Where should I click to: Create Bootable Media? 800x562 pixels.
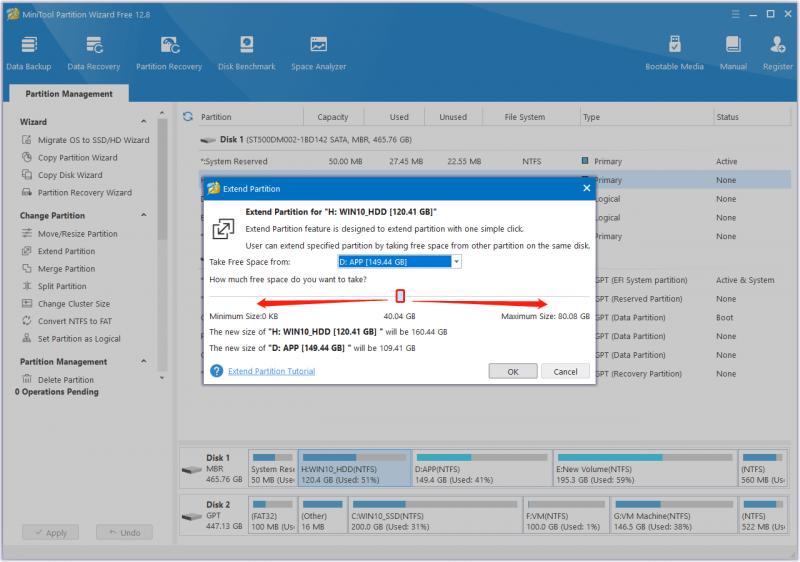click(x=674, y=53)
